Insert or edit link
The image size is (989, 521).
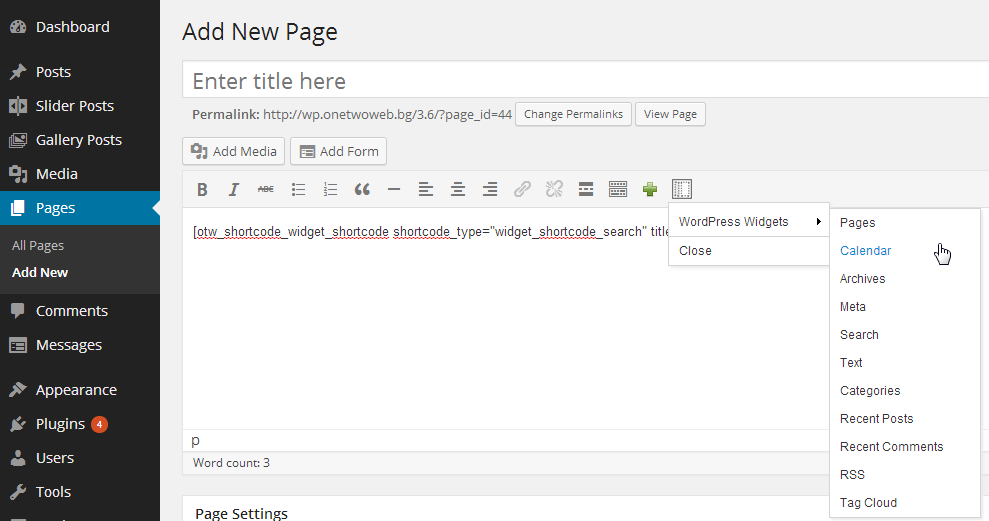point(522,189)
